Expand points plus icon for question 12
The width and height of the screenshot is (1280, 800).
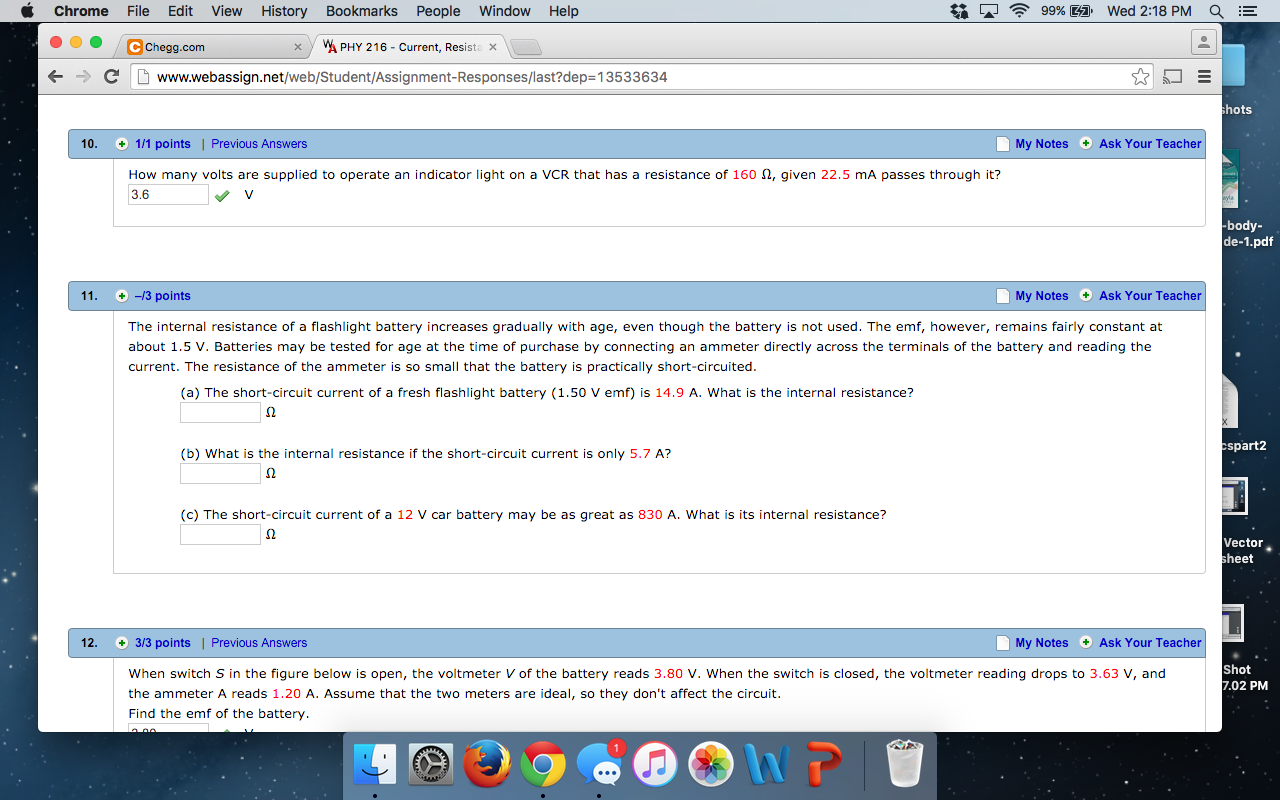122,643
